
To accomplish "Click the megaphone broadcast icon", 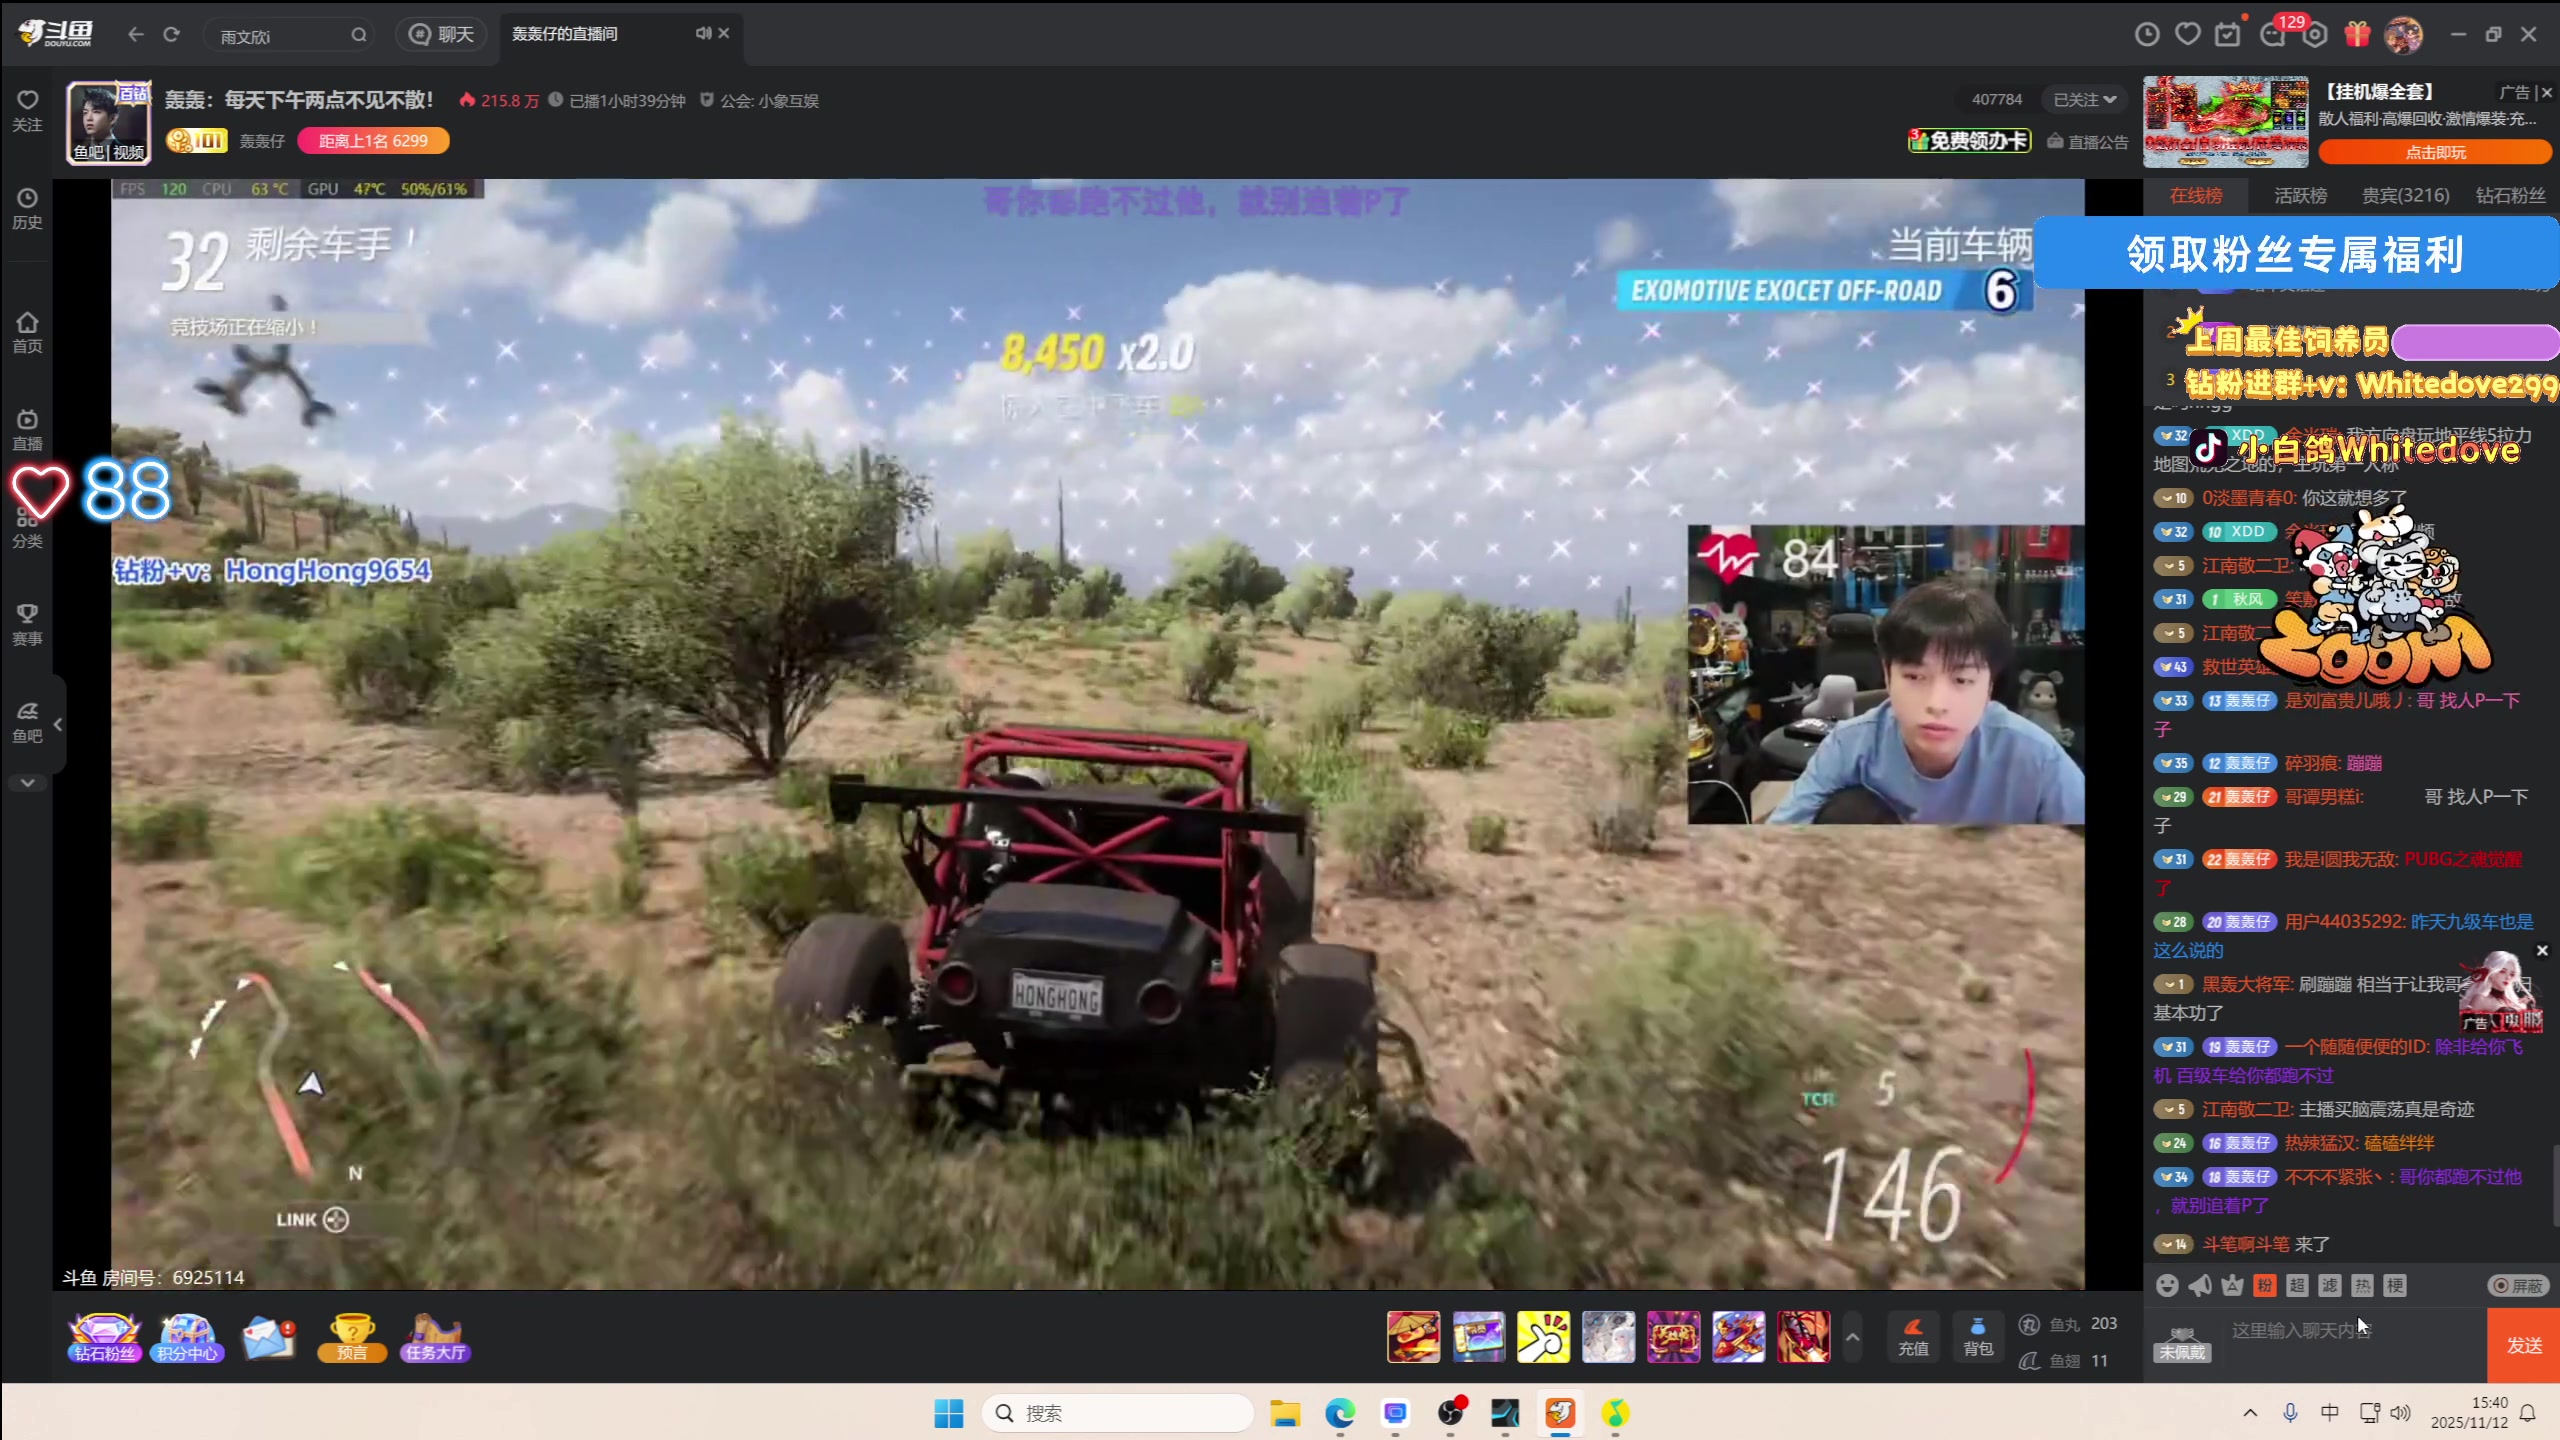I will pos(2199,1286).
